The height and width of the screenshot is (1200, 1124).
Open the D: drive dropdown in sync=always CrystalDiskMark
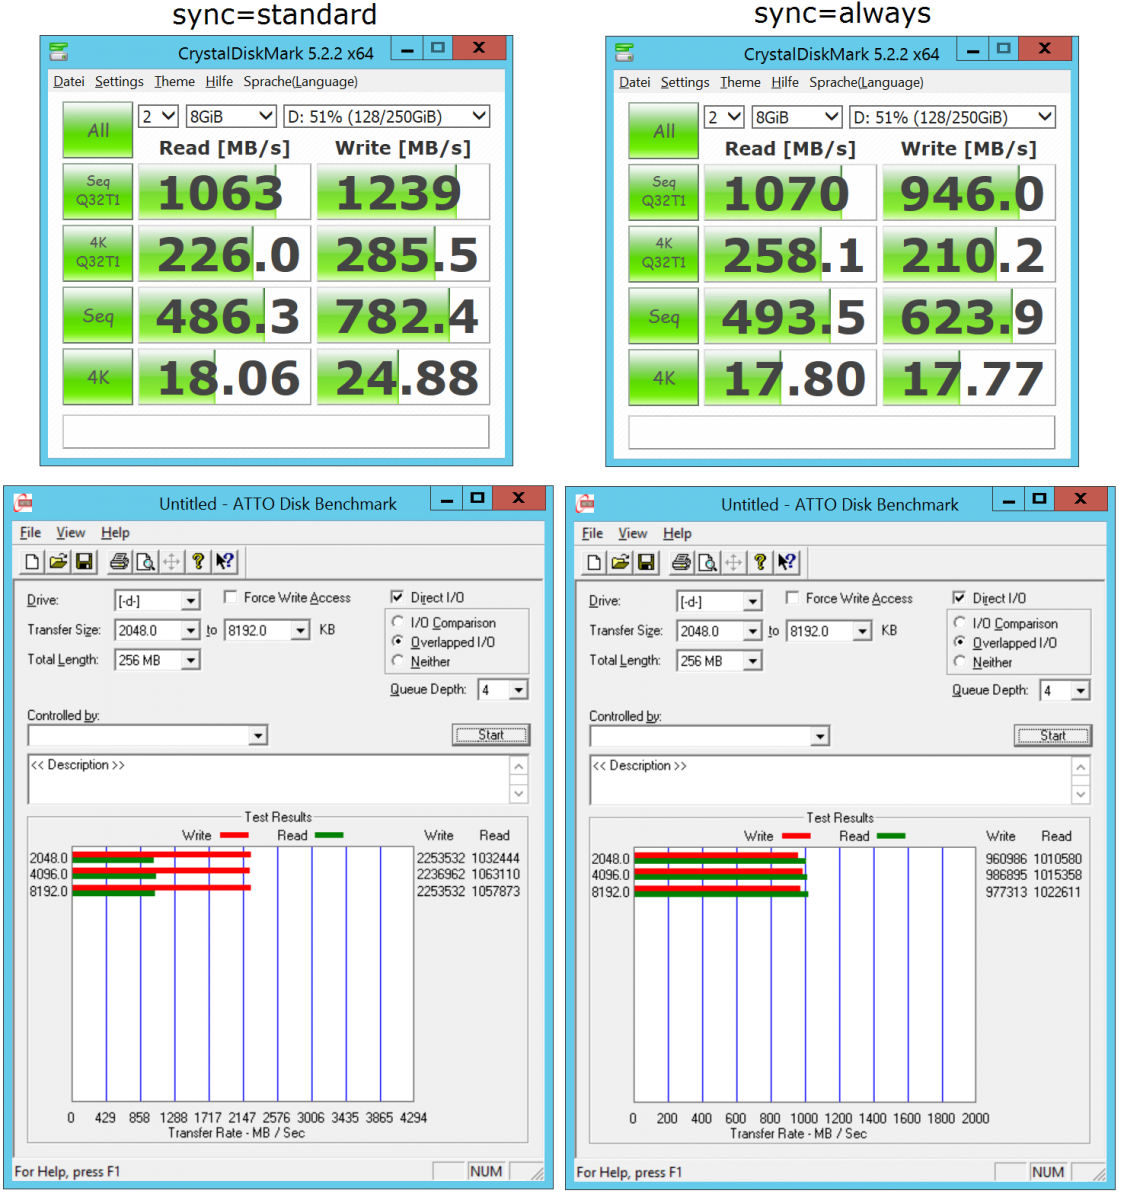pos(953,118)
